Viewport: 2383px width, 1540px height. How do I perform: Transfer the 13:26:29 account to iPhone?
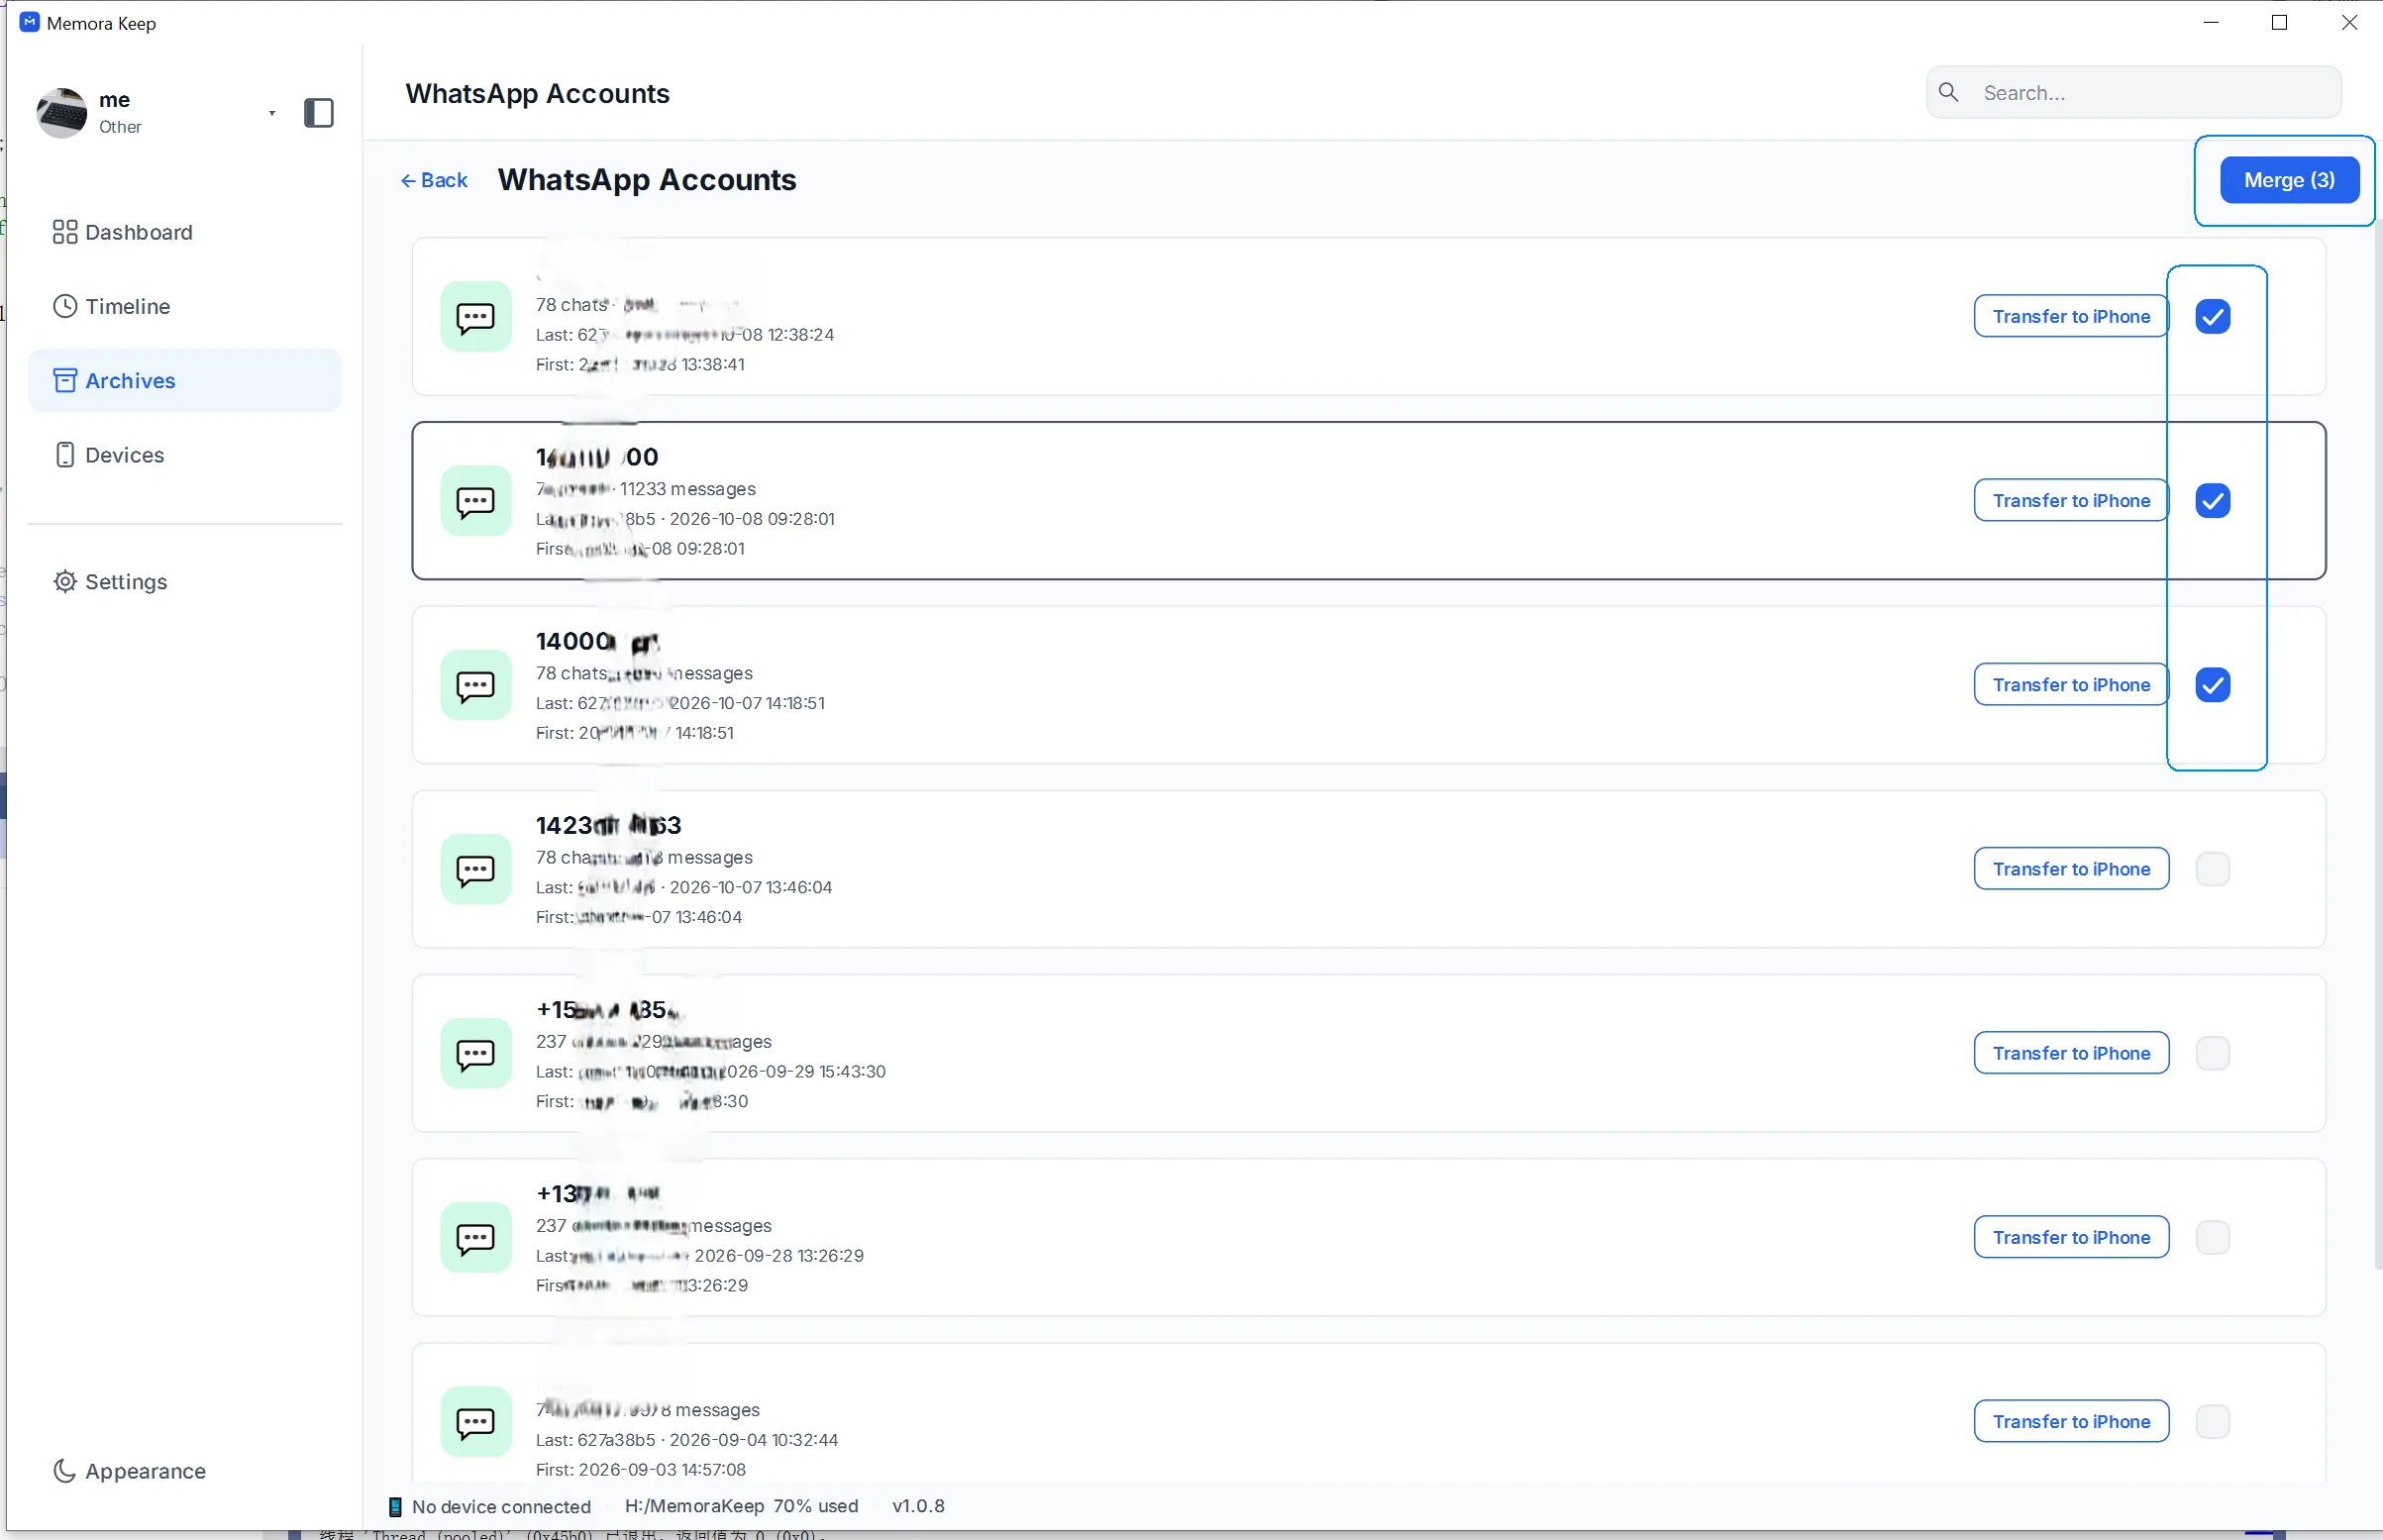2070,1237
